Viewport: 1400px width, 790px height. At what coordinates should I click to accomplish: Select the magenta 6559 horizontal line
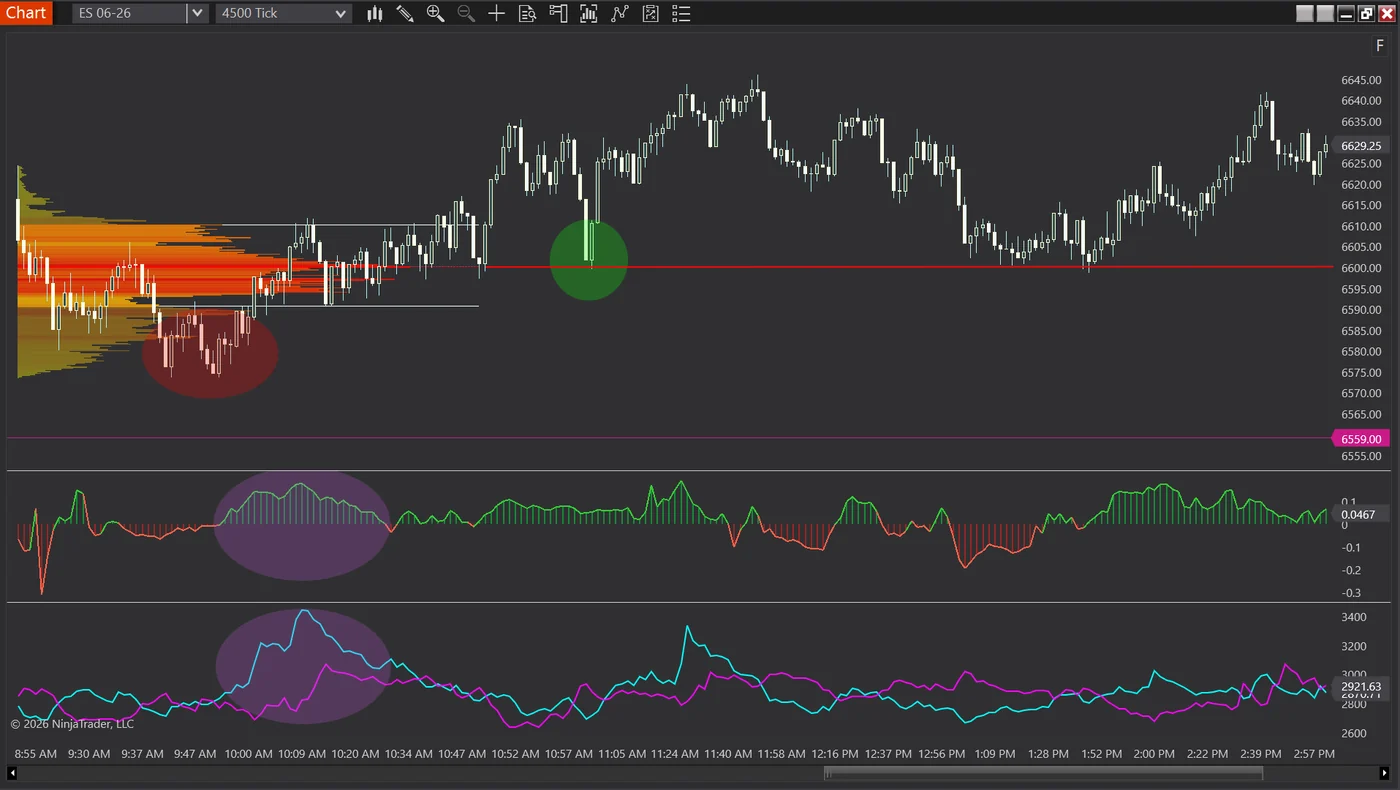670,438
